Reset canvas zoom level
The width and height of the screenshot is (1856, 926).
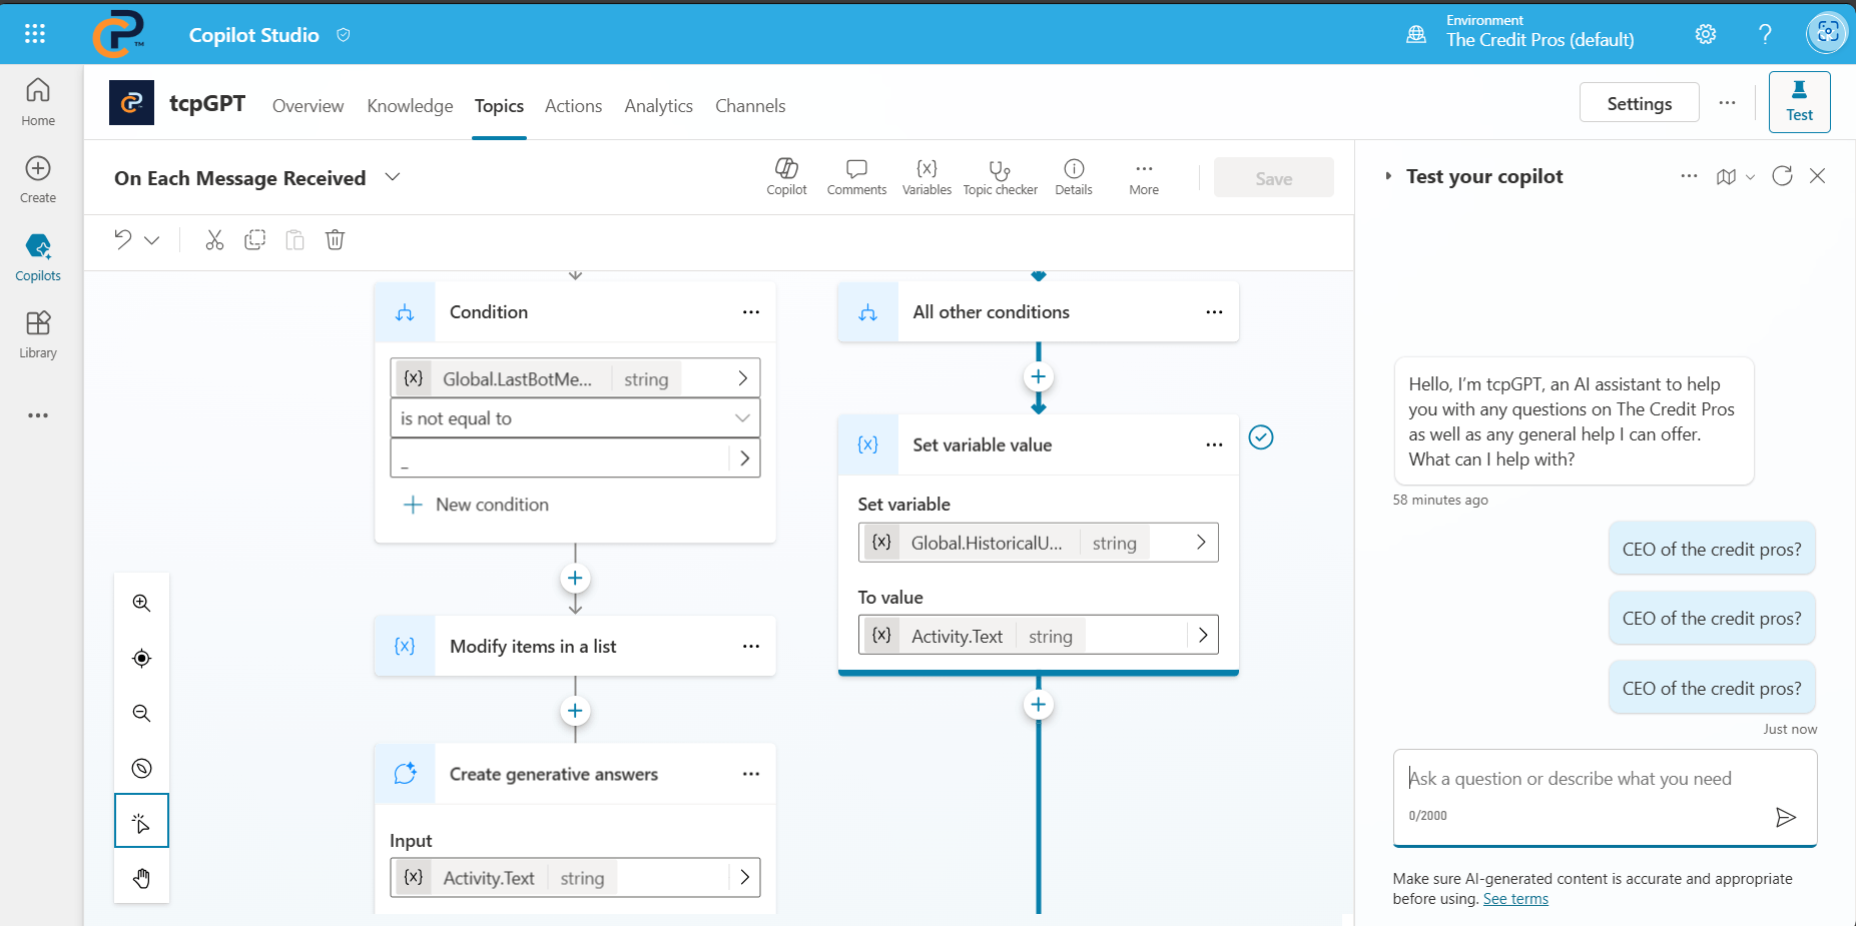(x=142, y=768)
